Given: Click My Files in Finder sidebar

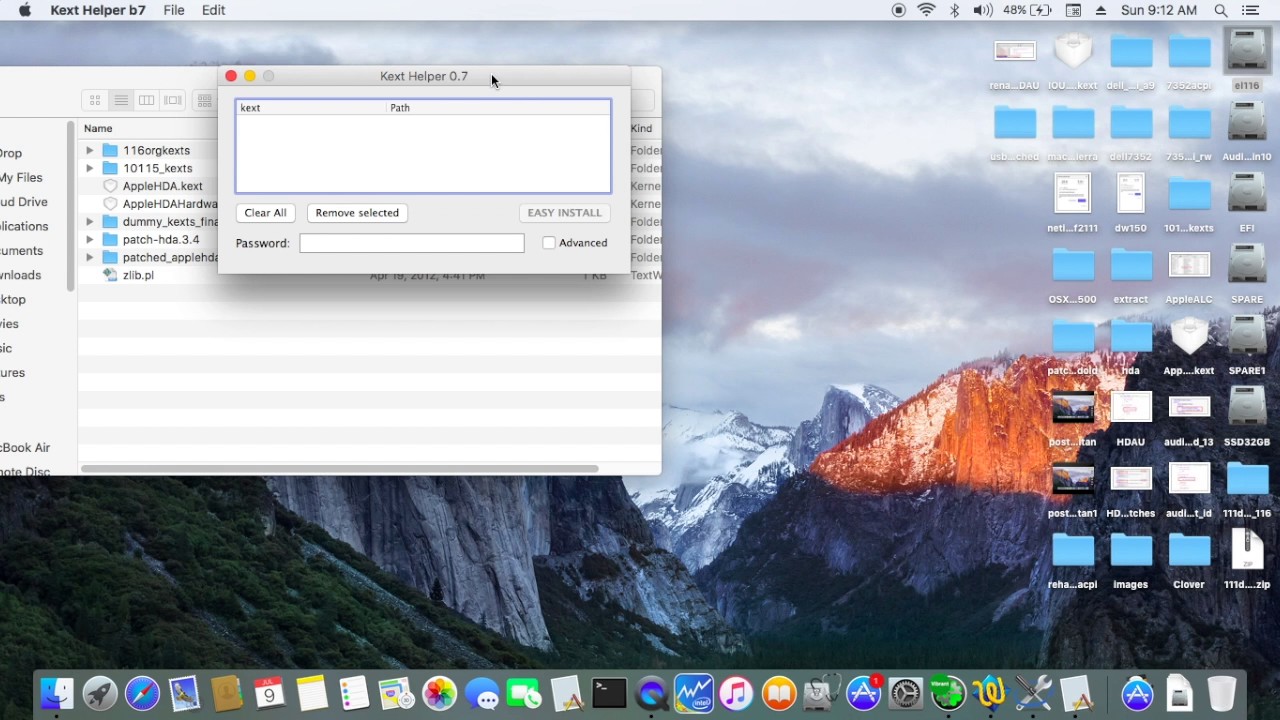Looking at the screenshot, I should (21, 178).
